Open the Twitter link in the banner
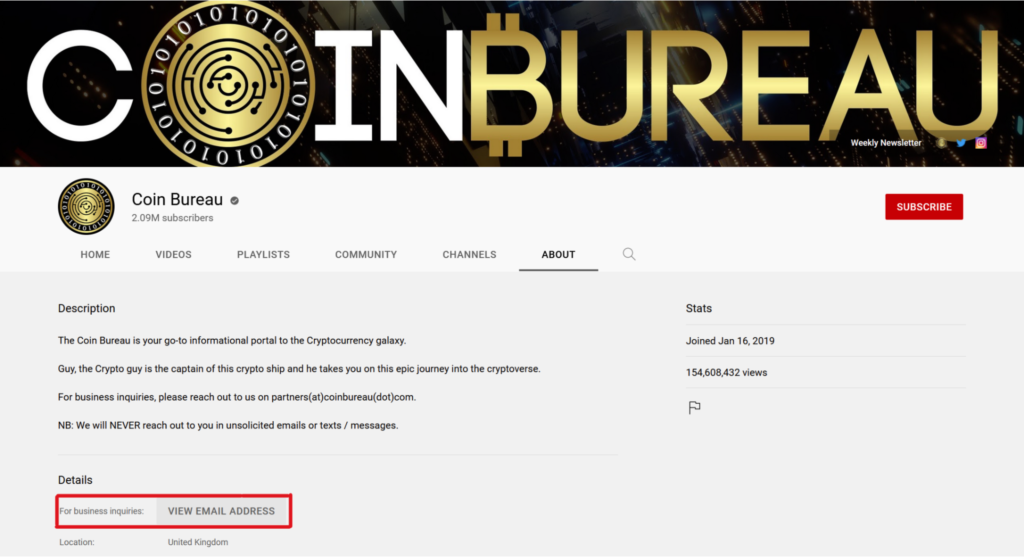 click(x=961, y=143)
